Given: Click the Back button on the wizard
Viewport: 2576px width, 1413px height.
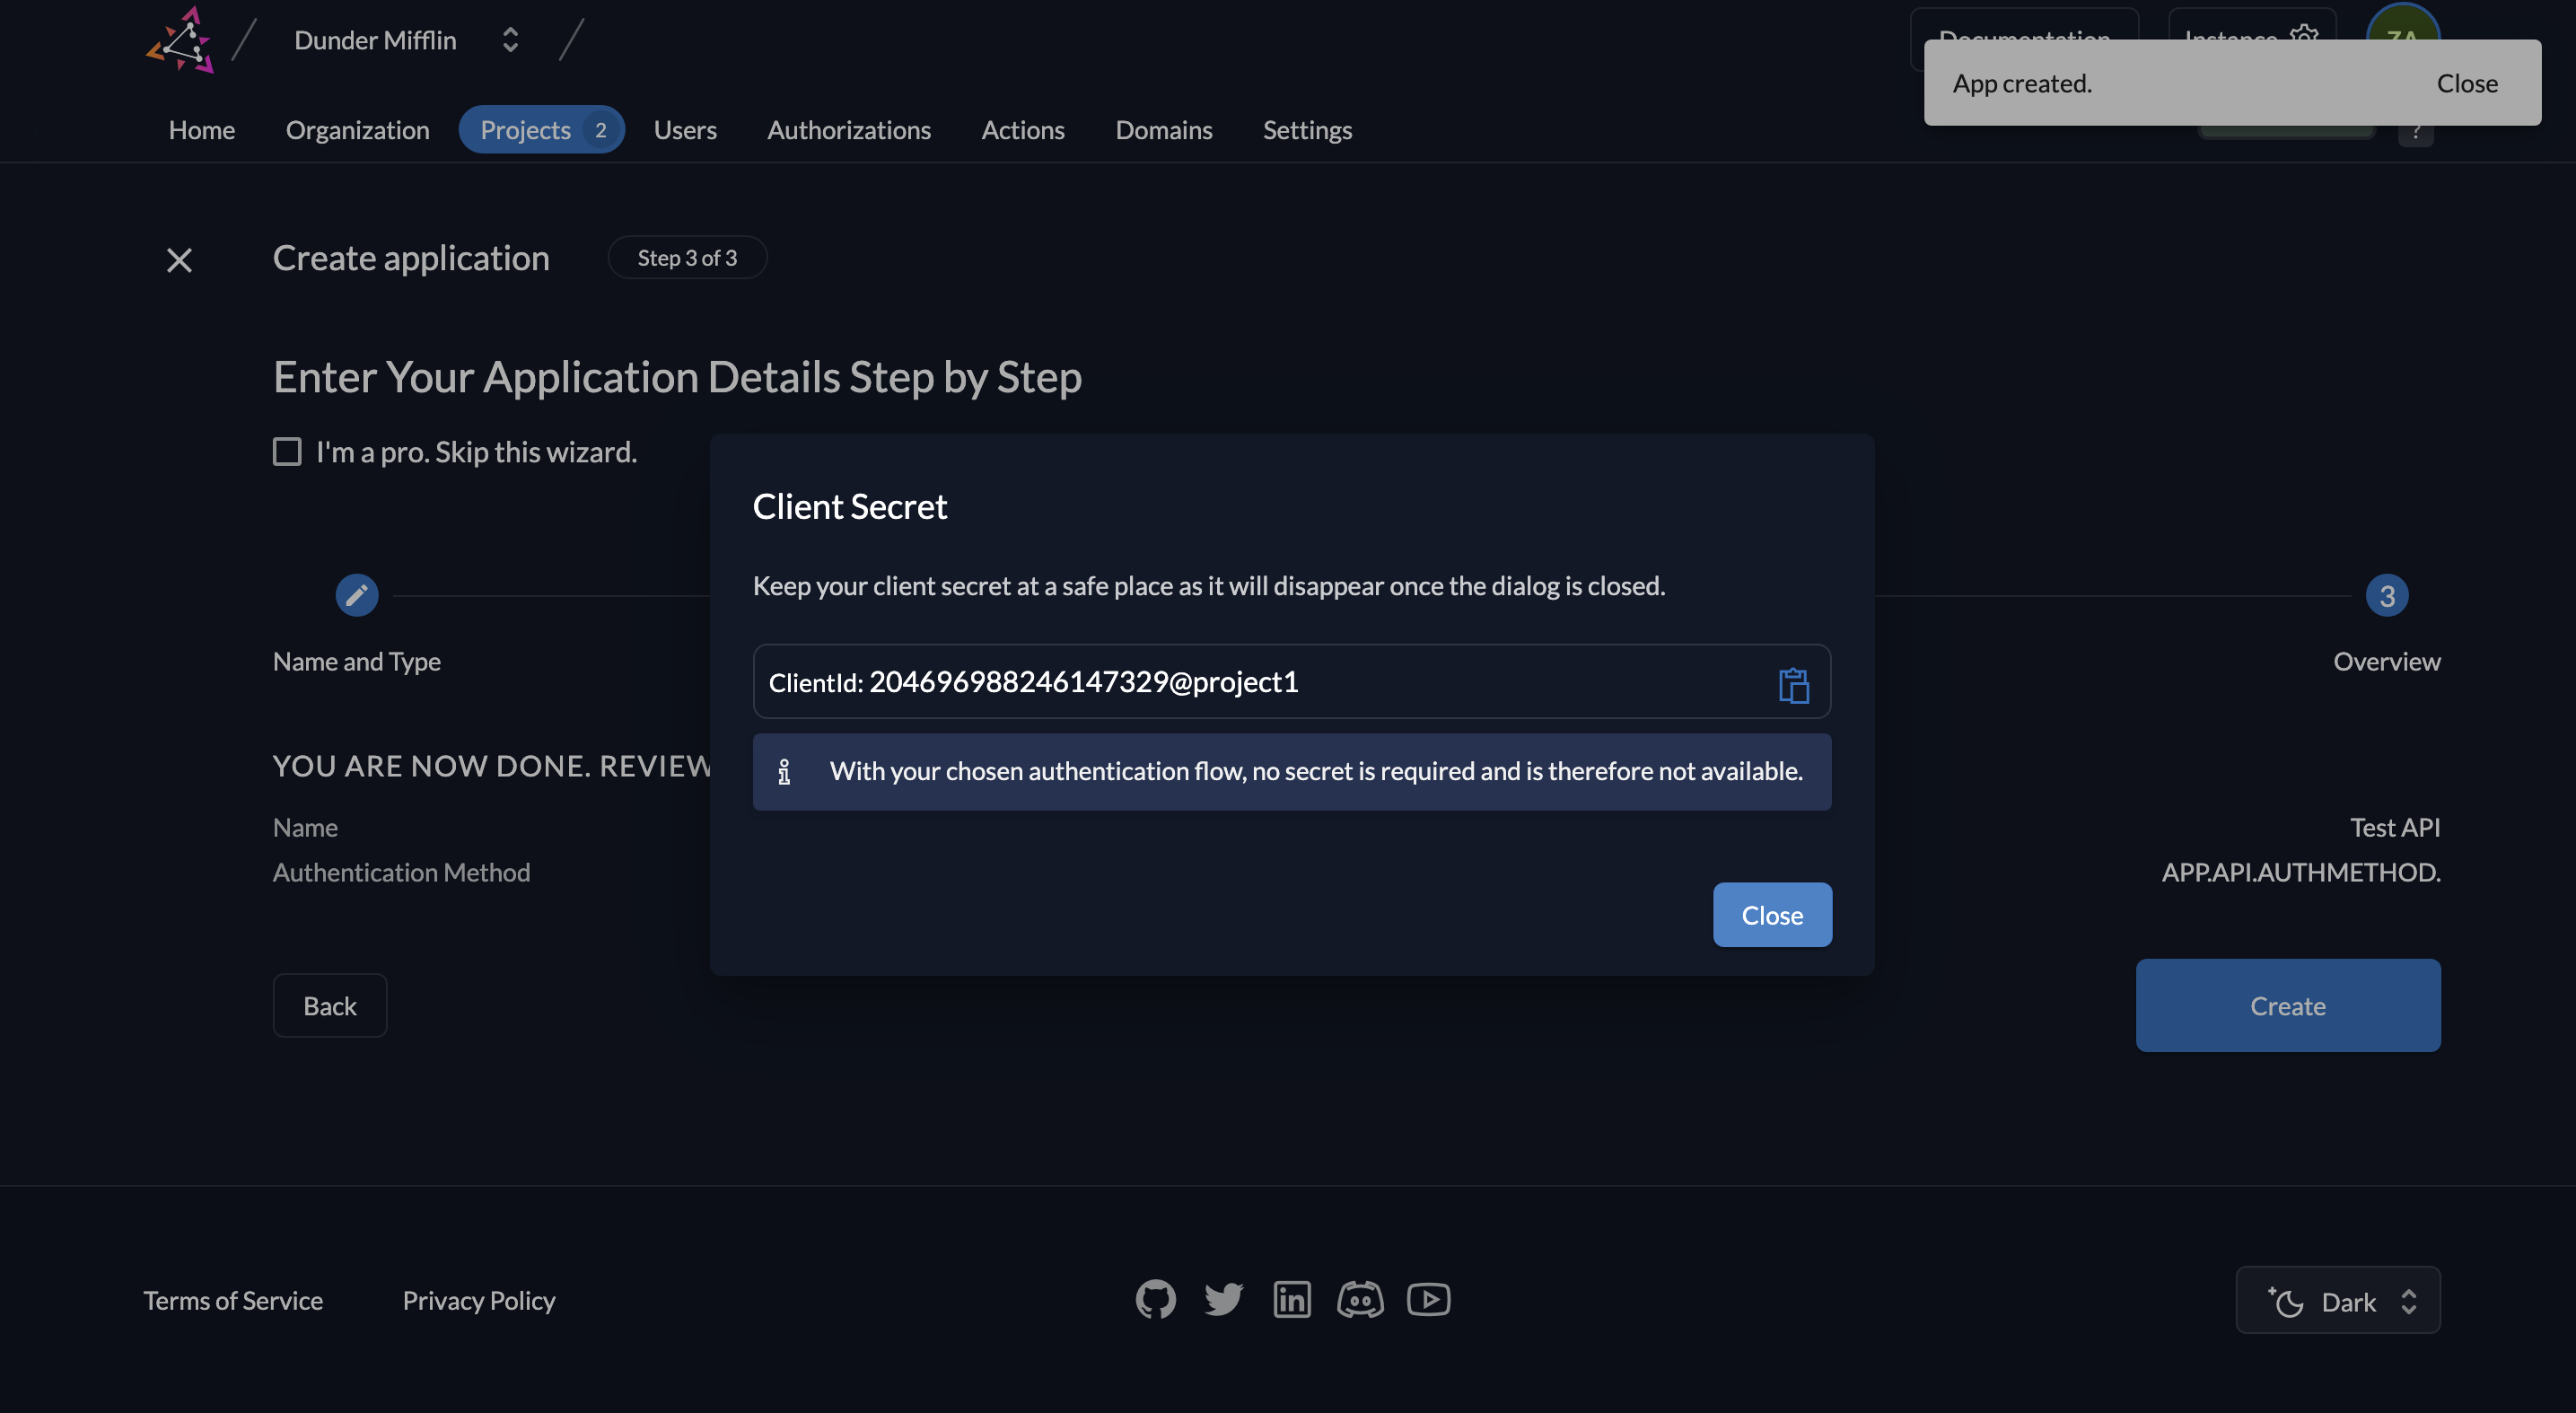Looking at the screenshot, I should [x=330, y=1004].
